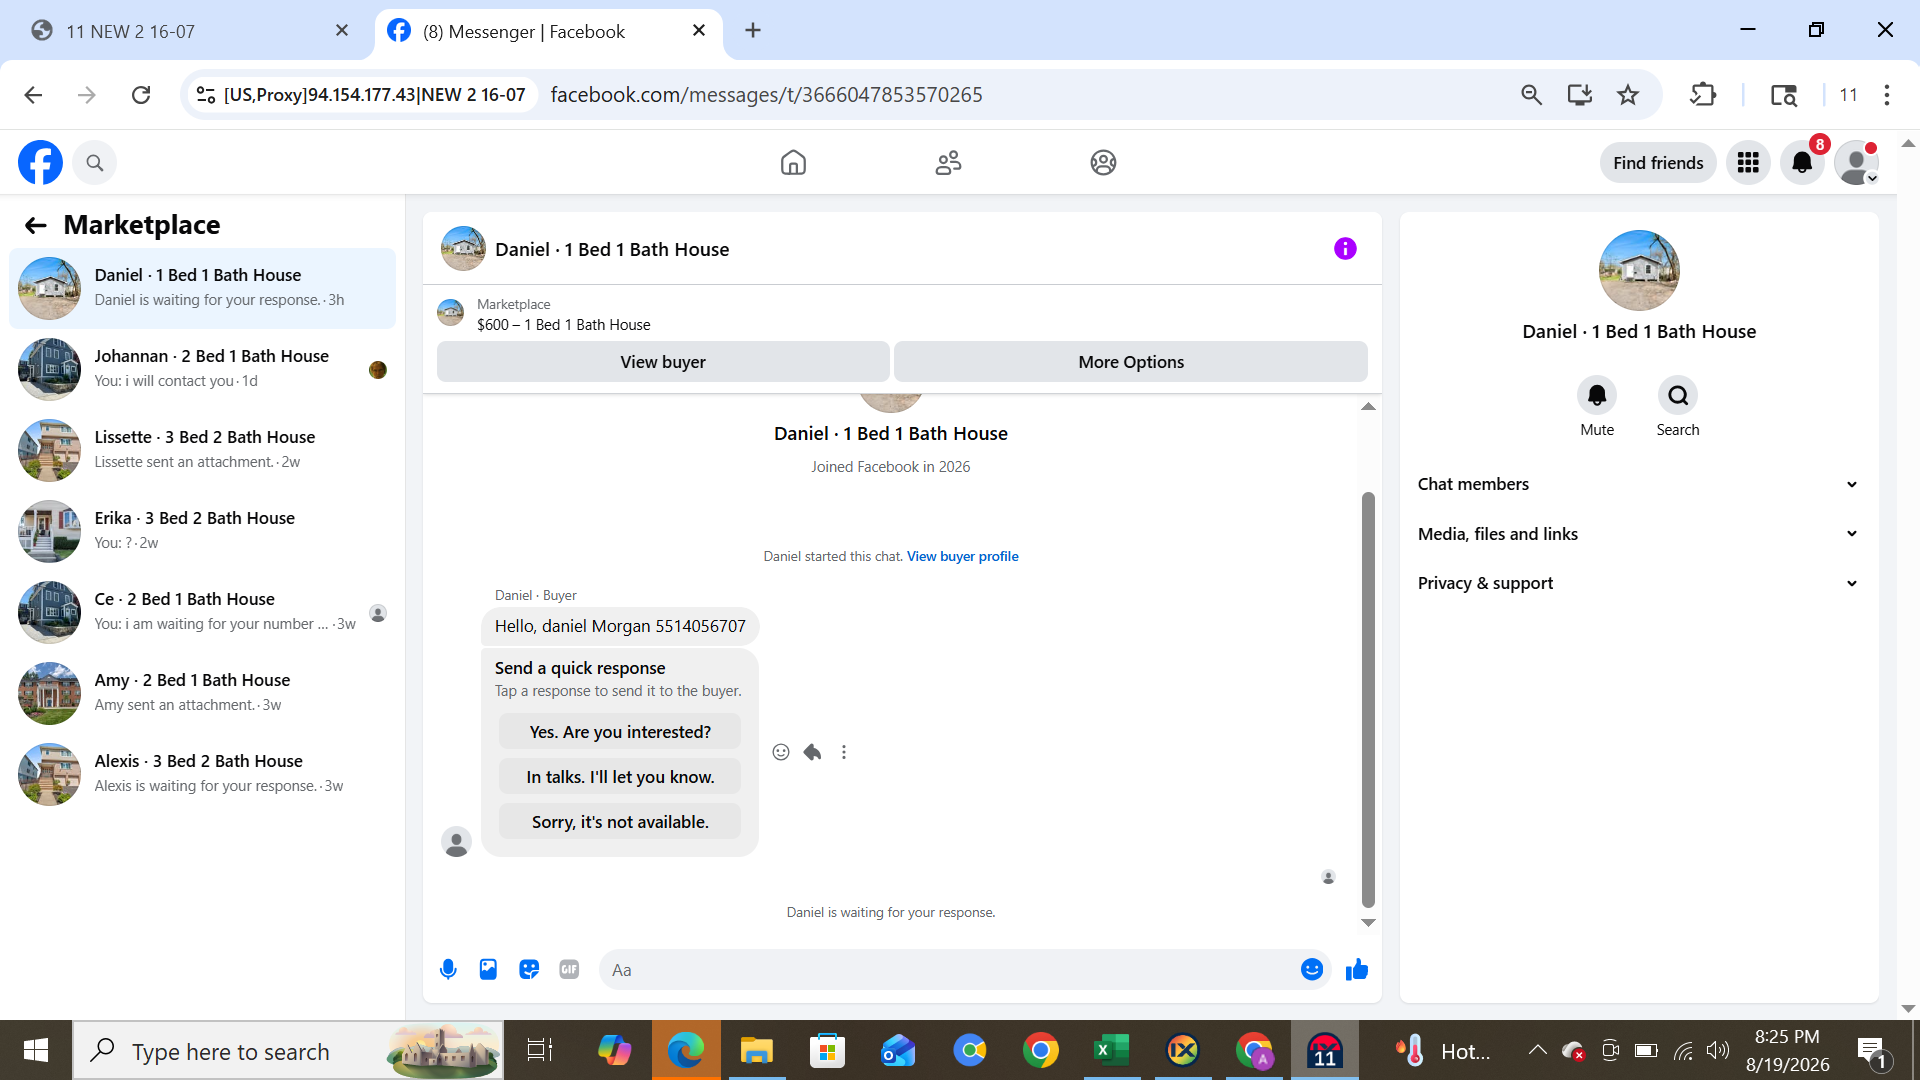This screenshot has height=1080, width=1920.
Task: Open the Facebook menu grid icon
Action: (x=1748, y=163)
